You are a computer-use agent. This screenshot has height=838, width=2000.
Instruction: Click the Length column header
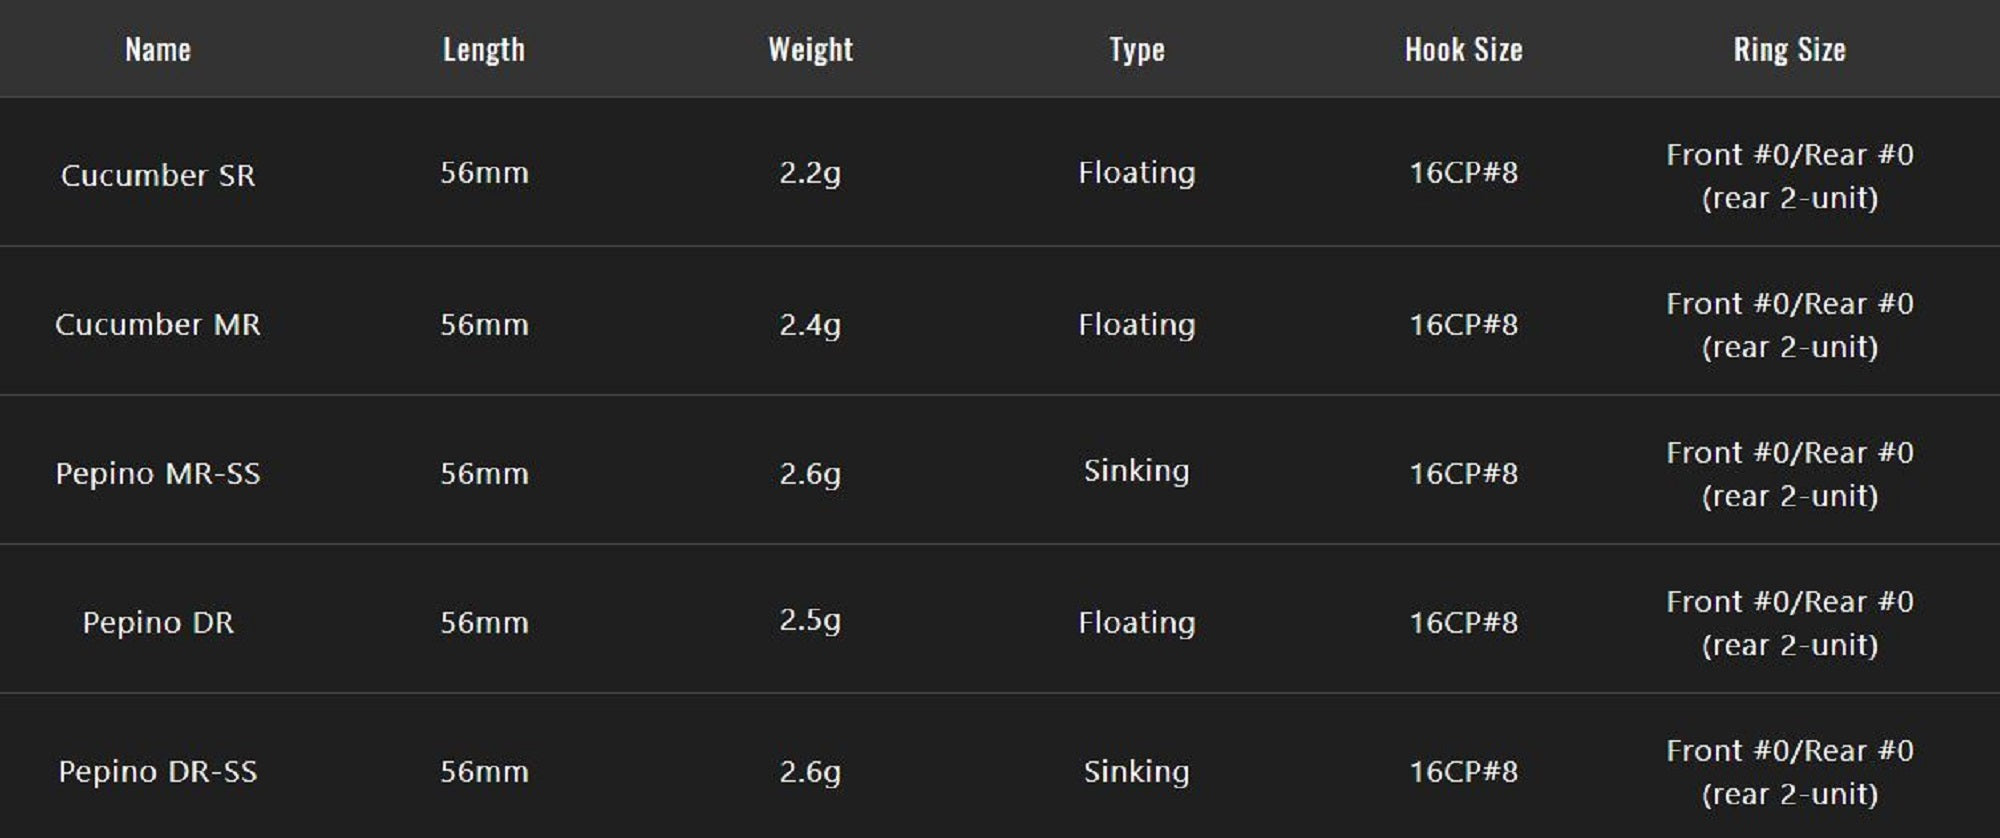coord(484,50)
